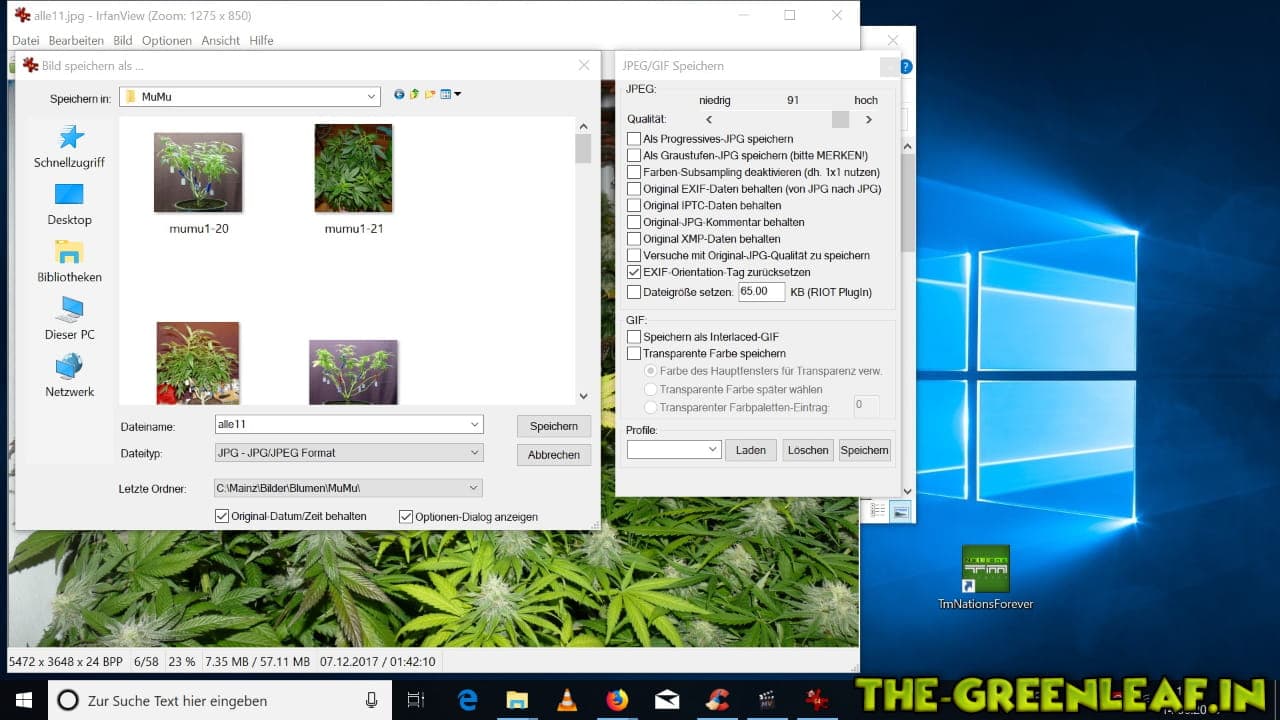Uncheck EXIF-Orientation-Tag zurücksetzen
The height and width of the screenshot is (720, 1280).
(x=634, y=272)
